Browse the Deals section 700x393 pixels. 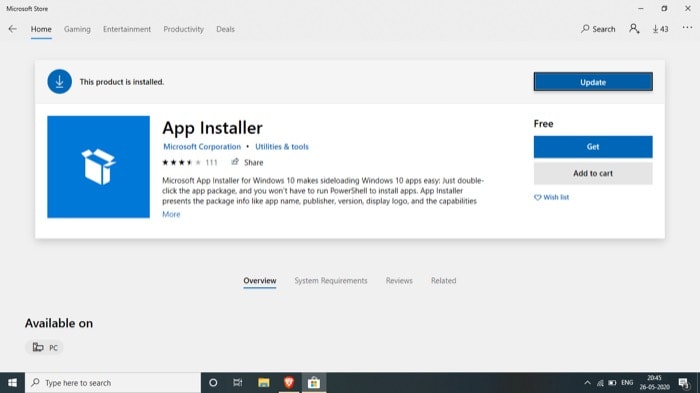[x=225, y=29]
